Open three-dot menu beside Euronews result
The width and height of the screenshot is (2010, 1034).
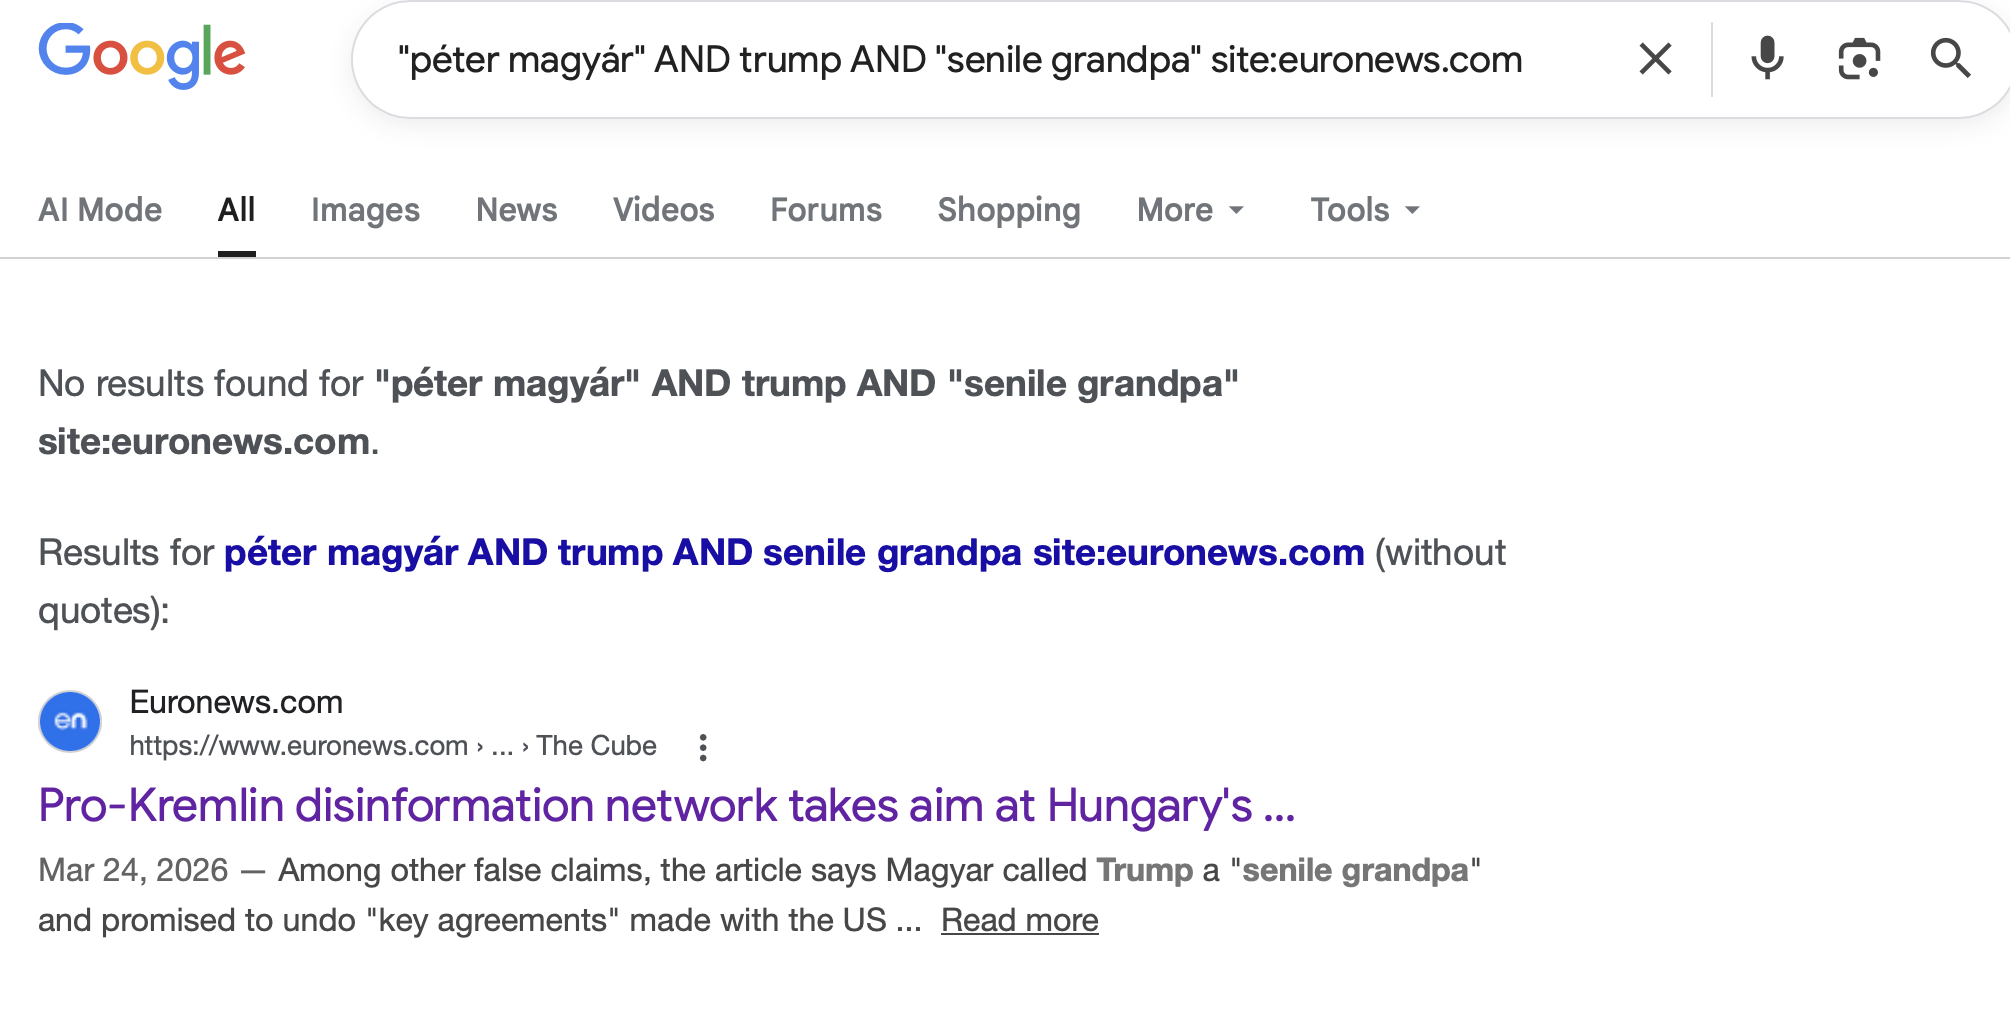[x=703, y=747]
